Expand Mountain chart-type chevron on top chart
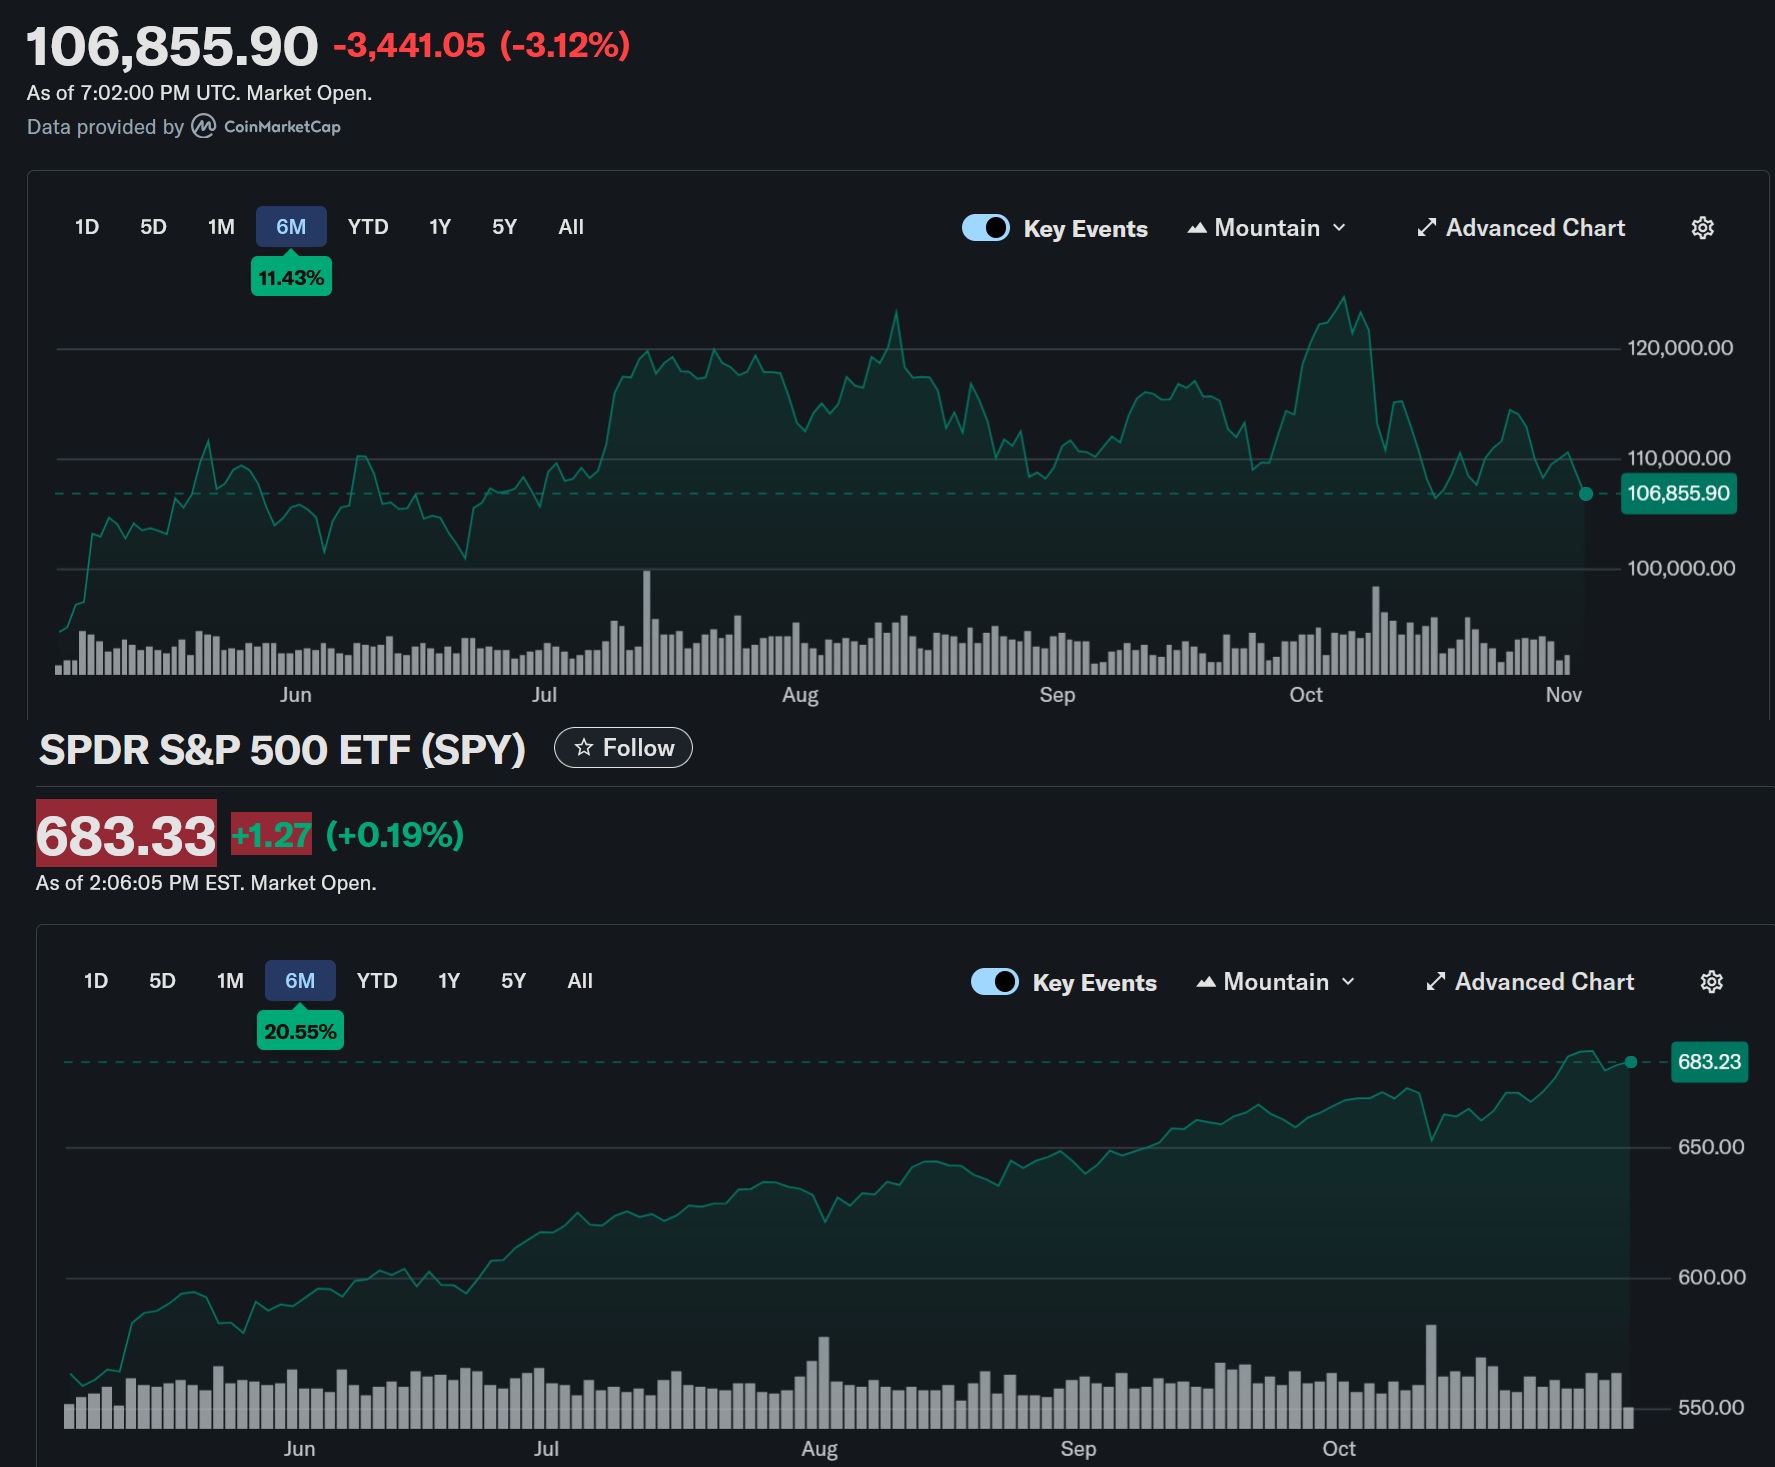 click(x=1339, y=228)
